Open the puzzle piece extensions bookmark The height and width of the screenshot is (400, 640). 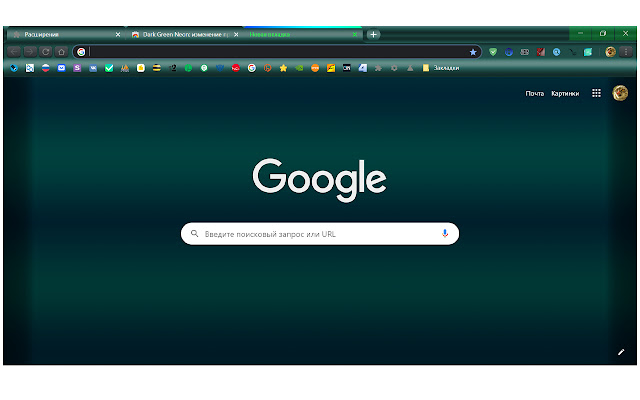(378, 68)
